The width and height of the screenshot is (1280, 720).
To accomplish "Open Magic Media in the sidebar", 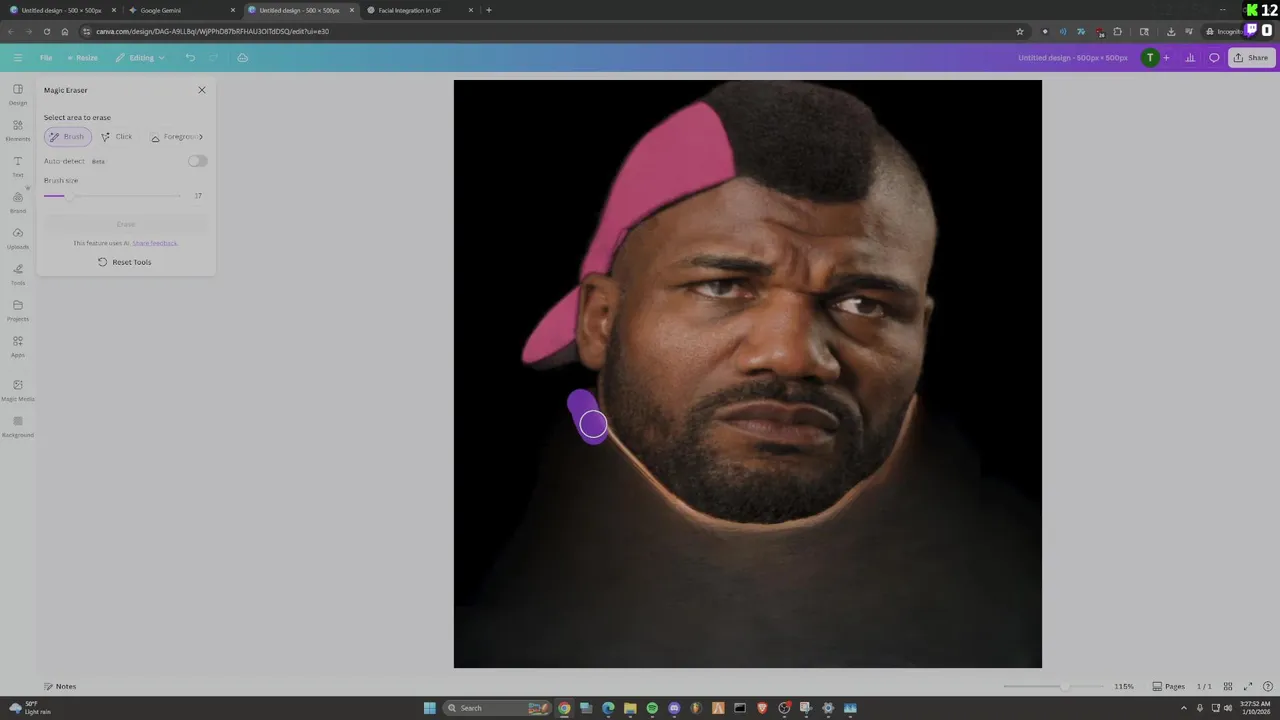I will tap(18, 390).
